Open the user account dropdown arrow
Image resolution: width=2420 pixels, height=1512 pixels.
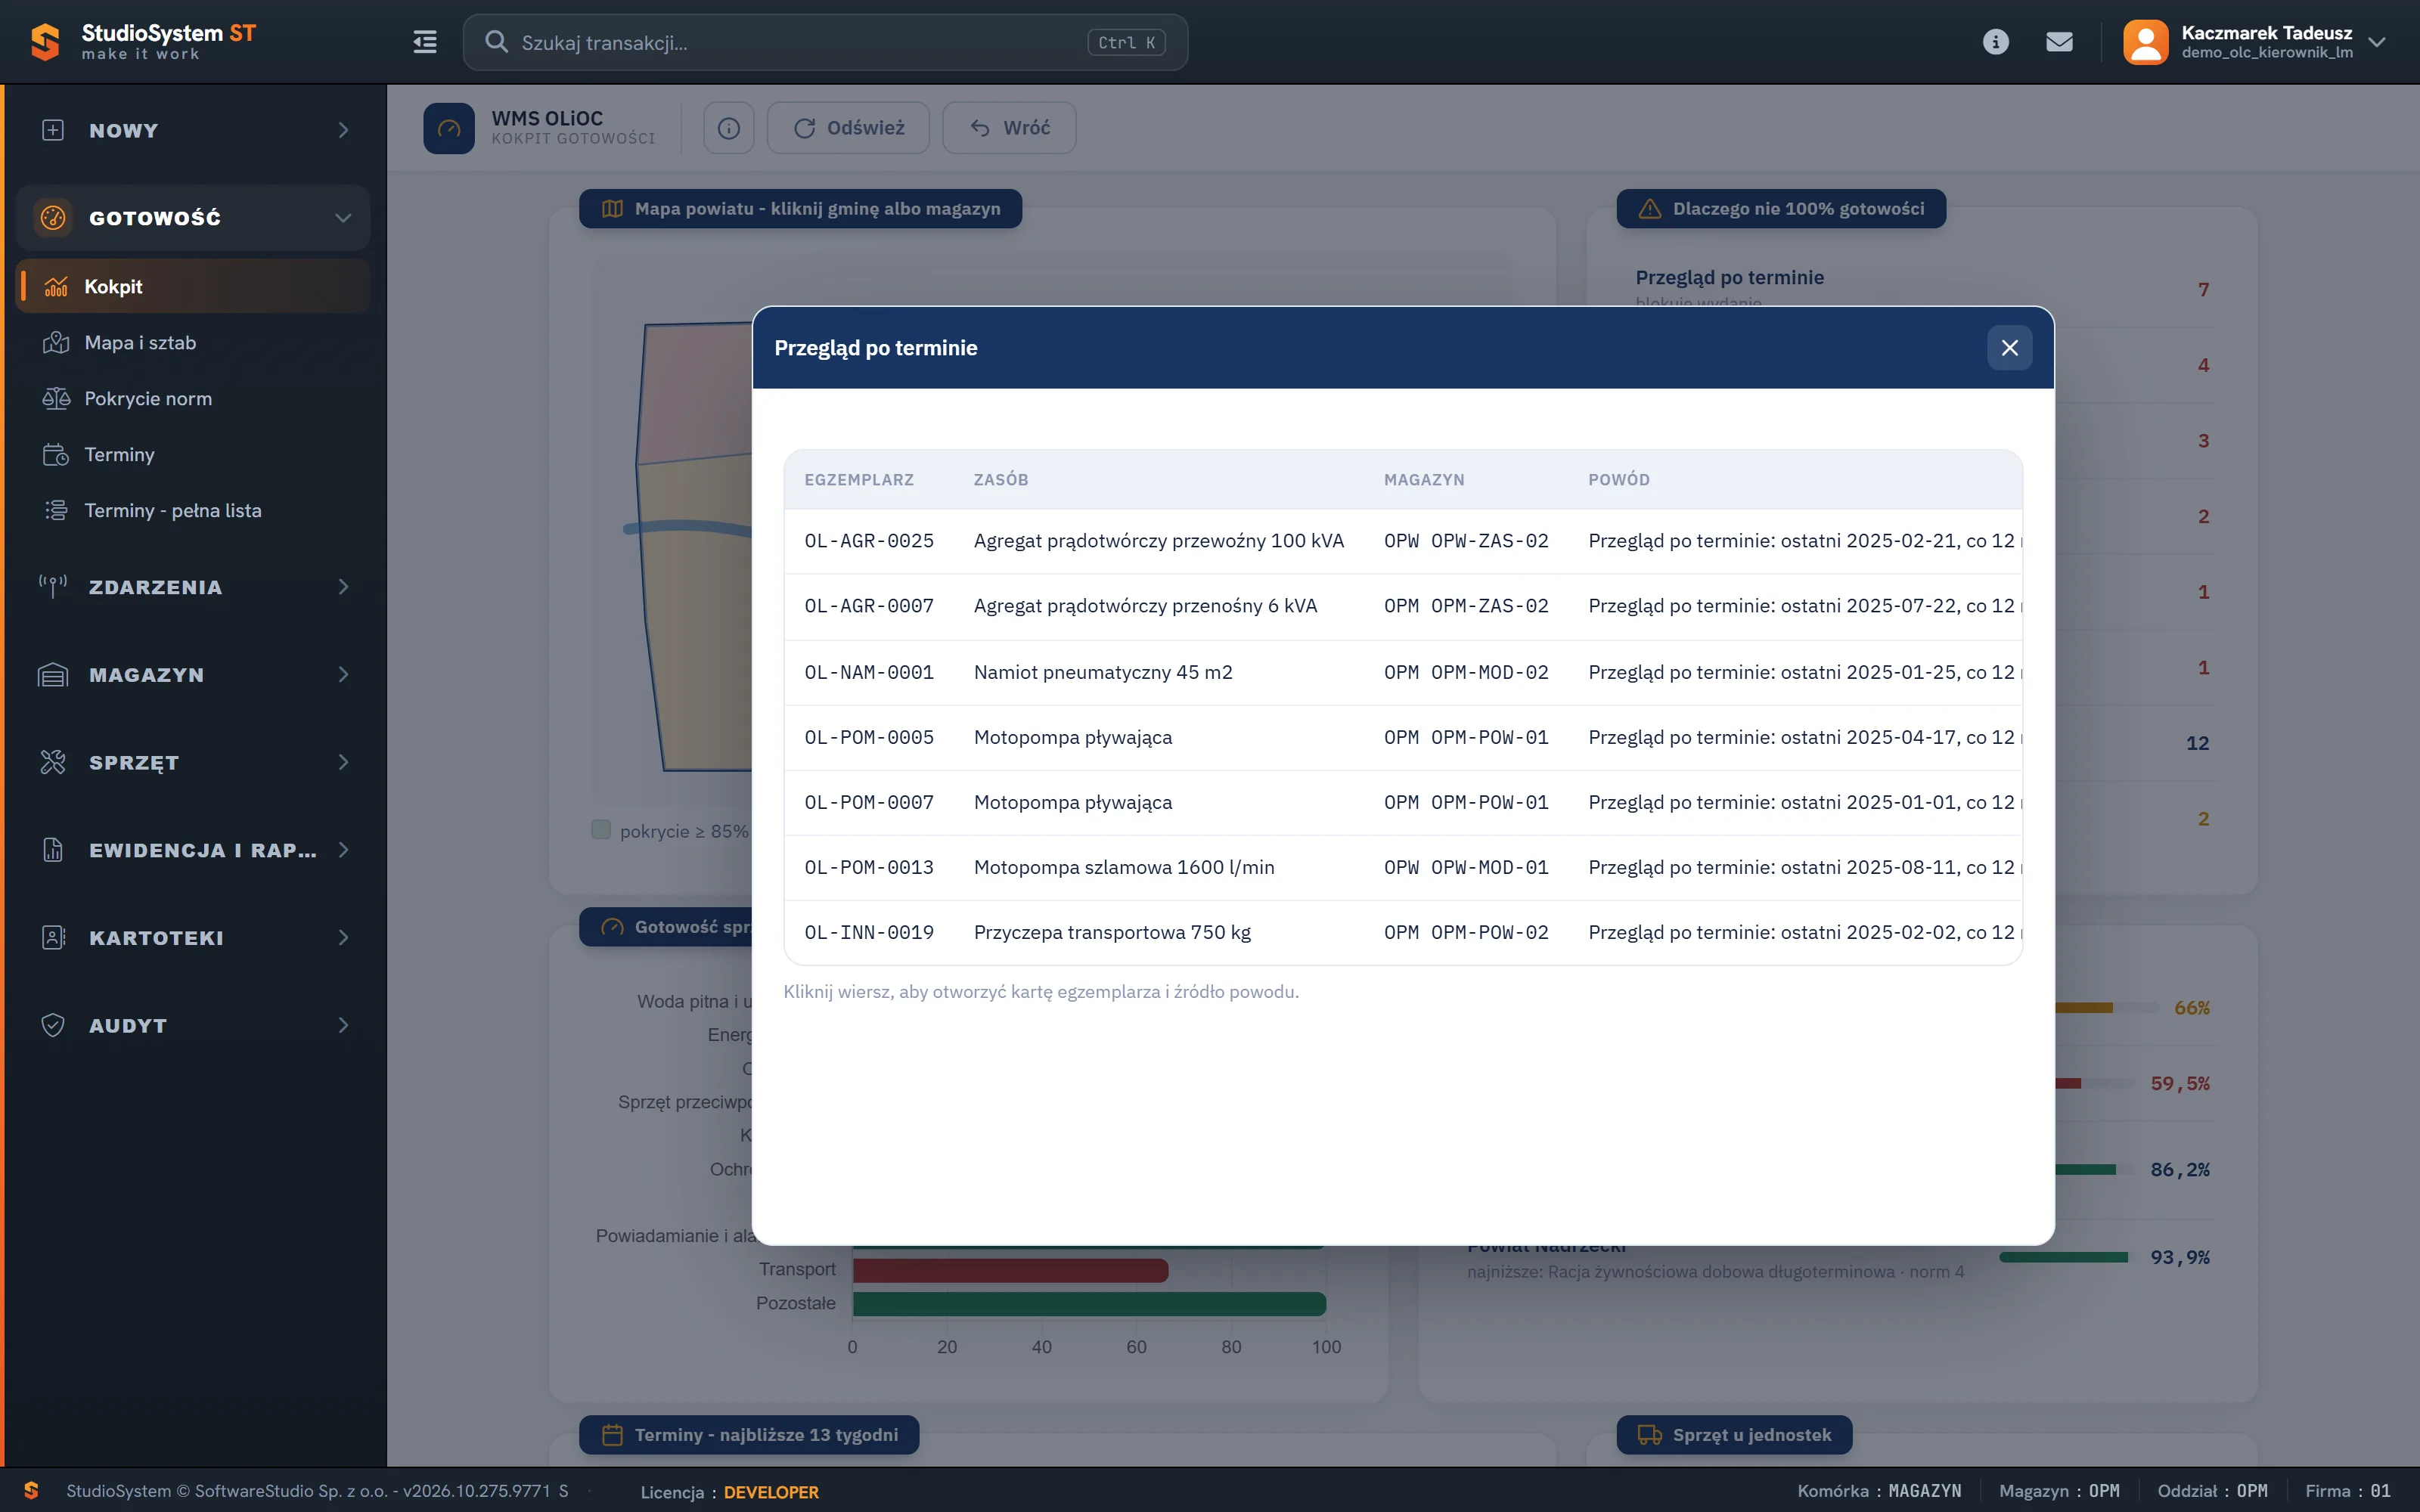(x=2377, y=42)
